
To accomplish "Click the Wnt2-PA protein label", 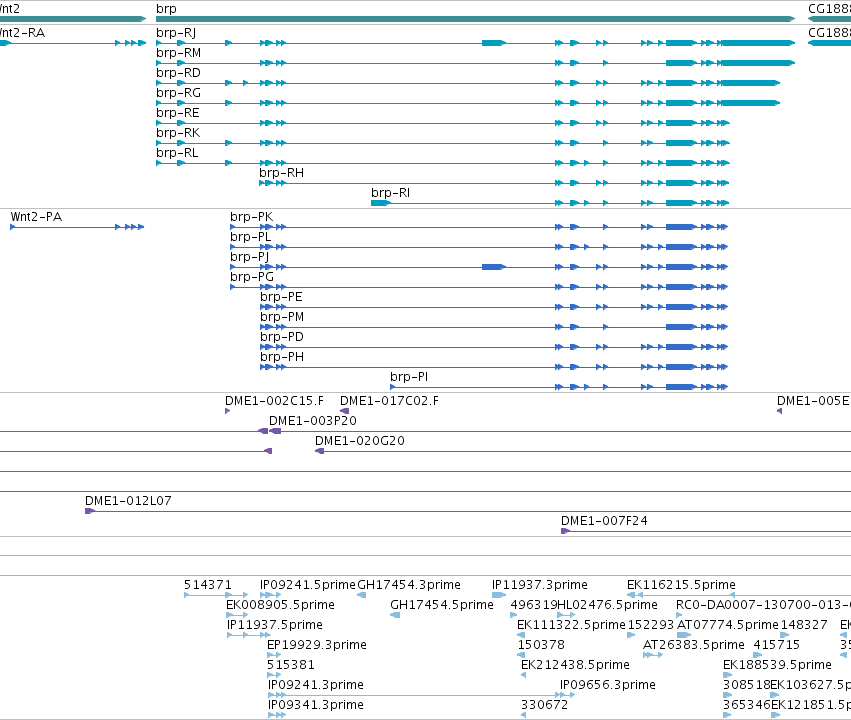I will tap(36, 217).
